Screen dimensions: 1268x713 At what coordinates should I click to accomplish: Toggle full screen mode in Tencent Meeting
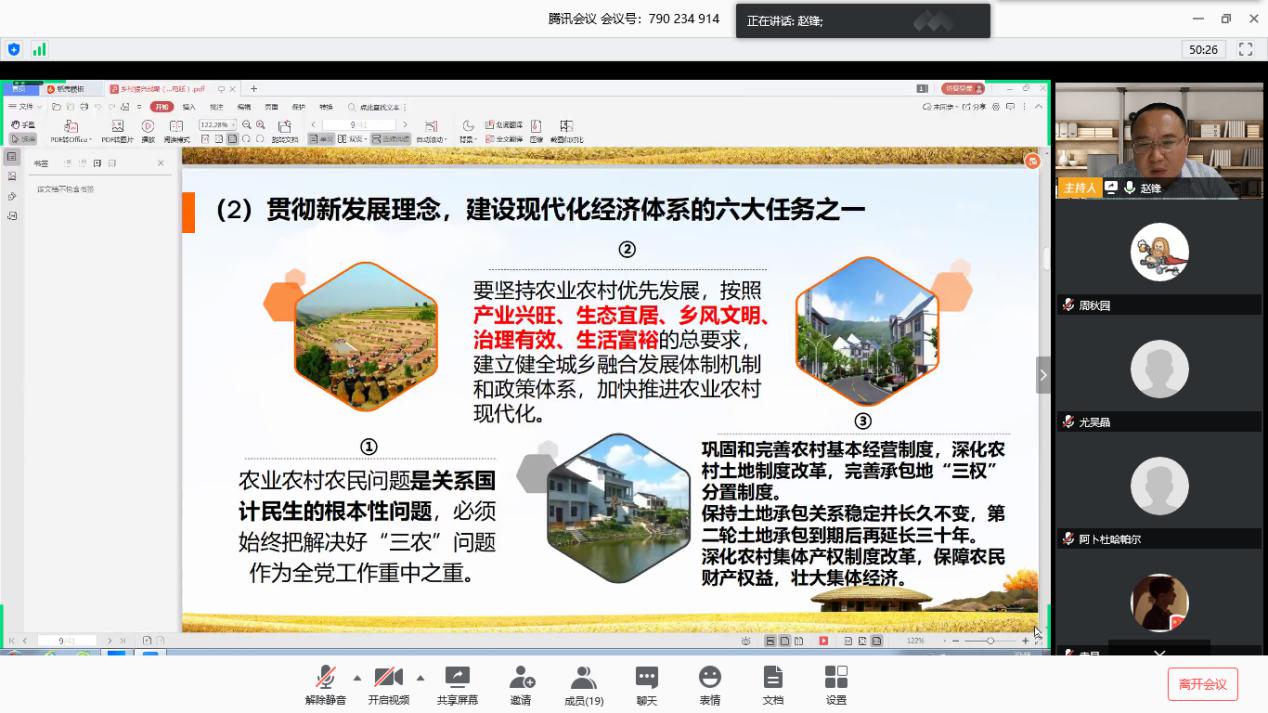tap(1246, 49)
